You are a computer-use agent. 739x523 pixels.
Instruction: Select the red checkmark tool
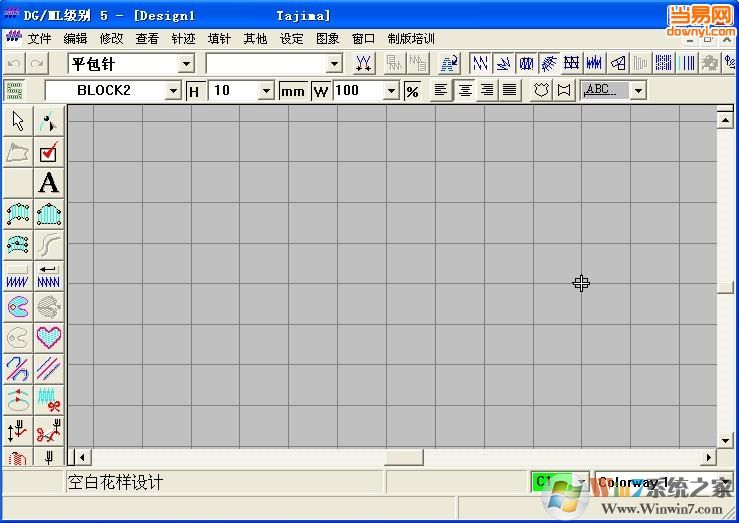click(x=48, y=152)
